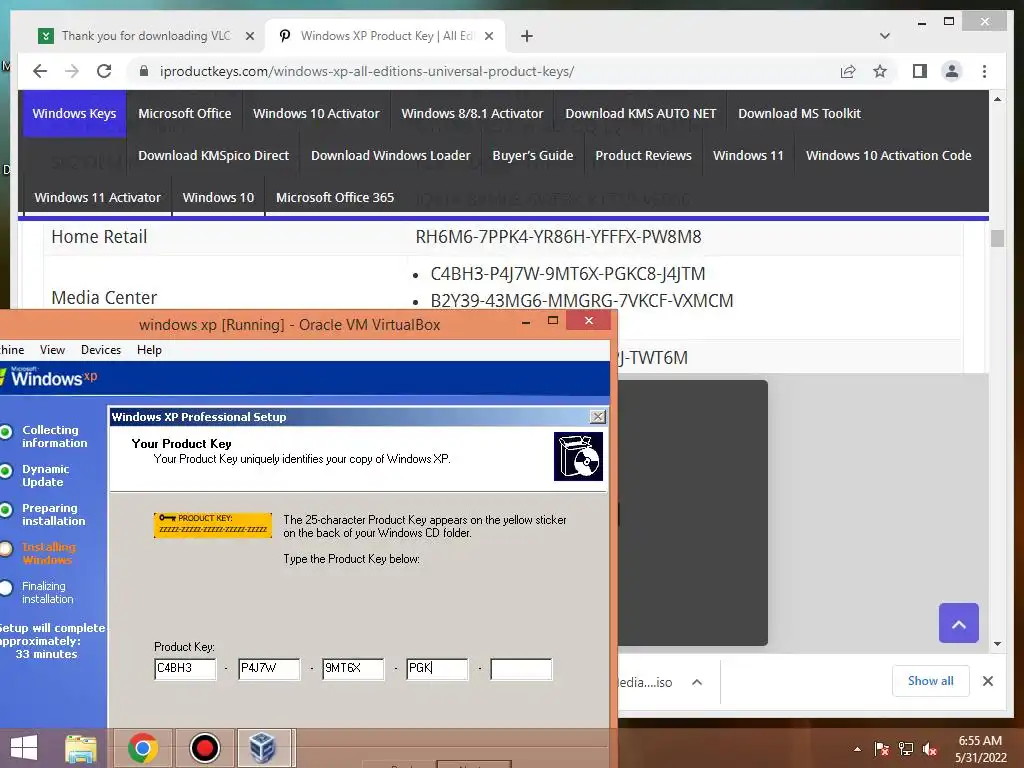
Task: Bookmark this page with the star icon
Action: pyautogui.click(x=880, y=71)
